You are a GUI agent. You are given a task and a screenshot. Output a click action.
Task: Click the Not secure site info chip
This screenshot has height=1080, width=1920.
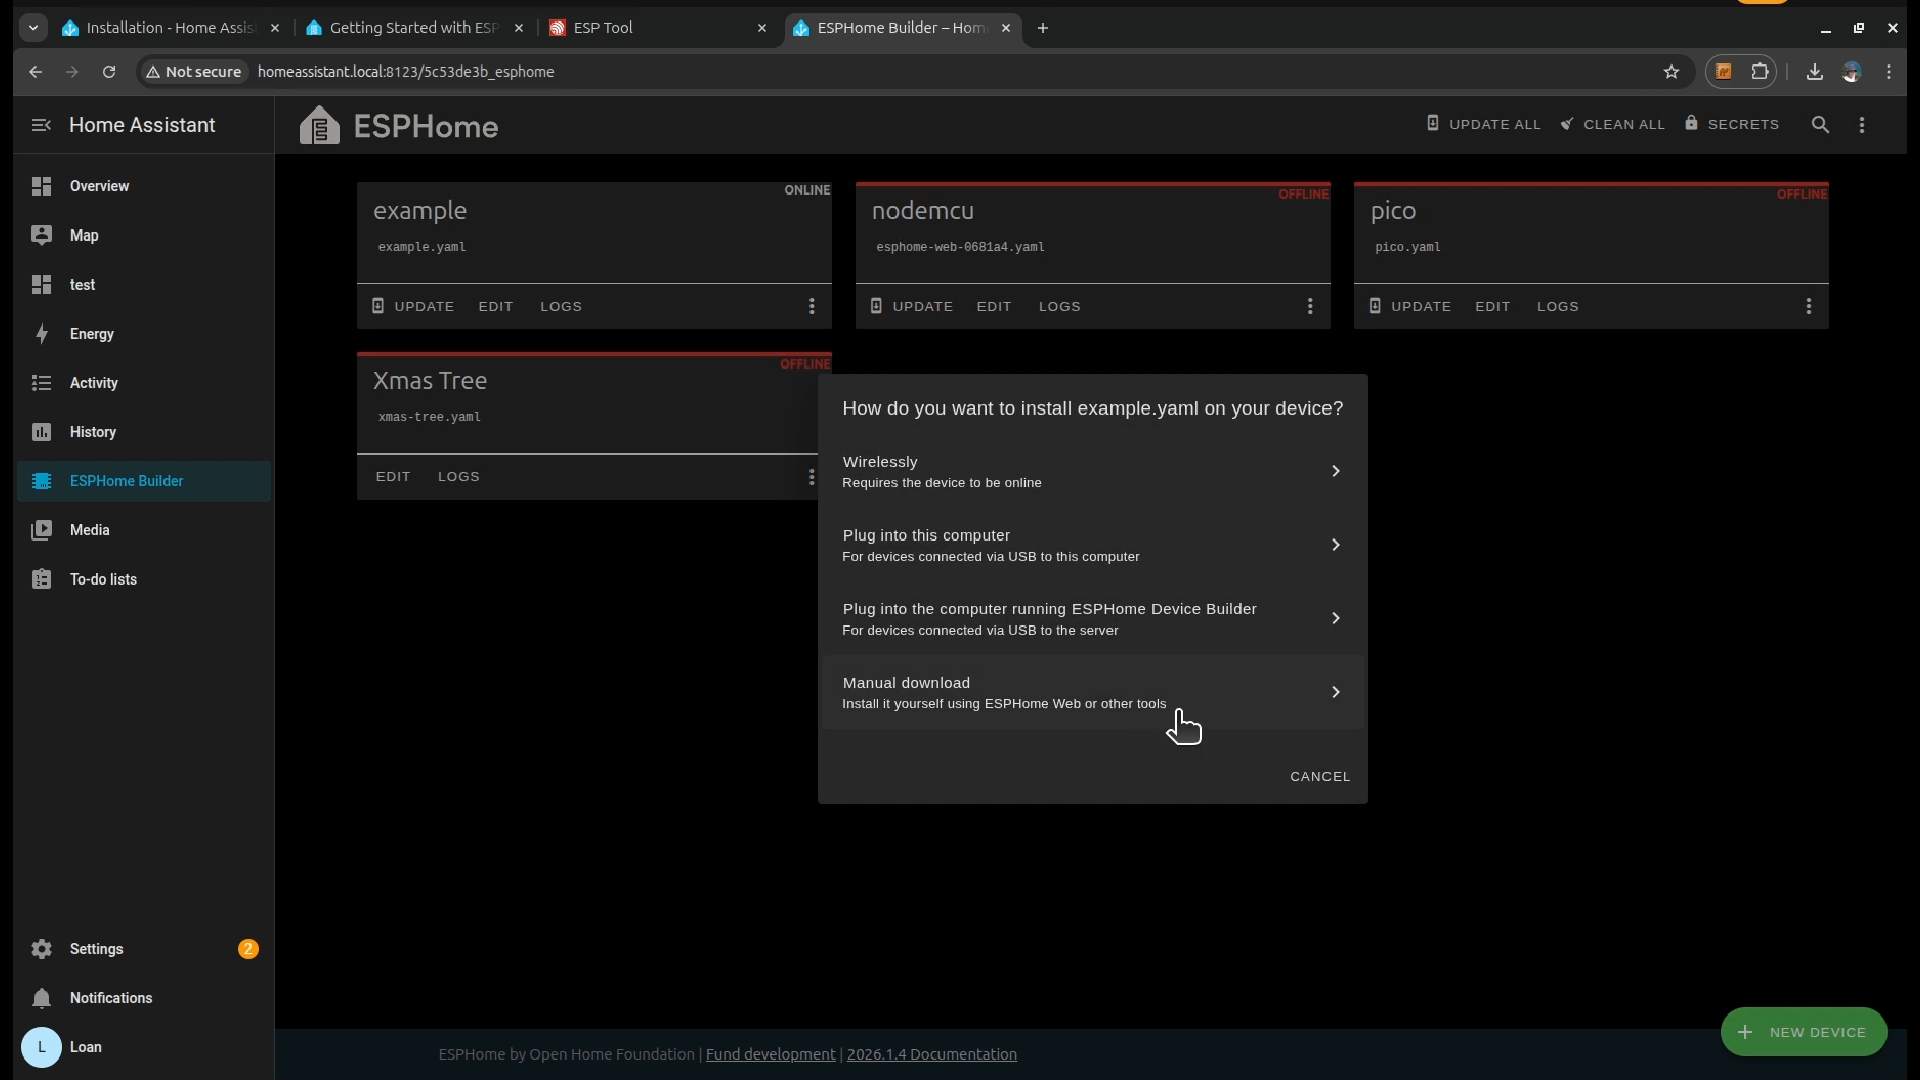[194, 72]
